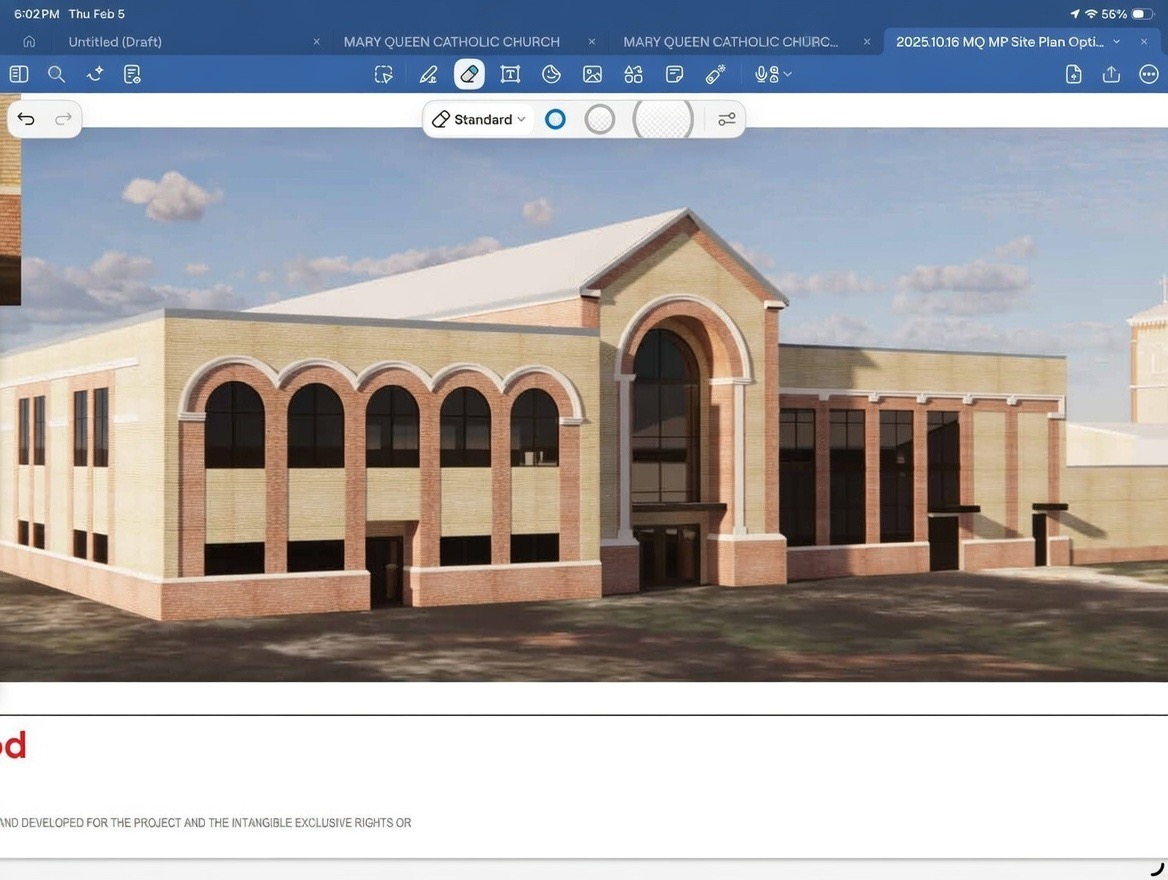Switch to first MARY QUEEN CATHOLIC CHURCH tab
Image resolution: width=1168 pixels, height=880 pixels.
click(451, 42)
